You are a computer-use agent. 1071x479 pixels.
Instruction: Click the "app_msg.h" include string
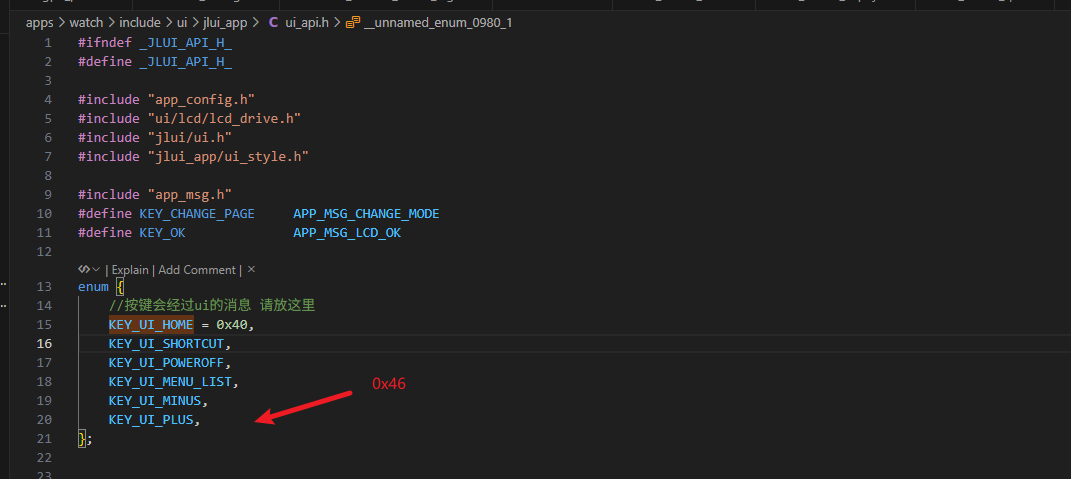(x=190, y=195)
